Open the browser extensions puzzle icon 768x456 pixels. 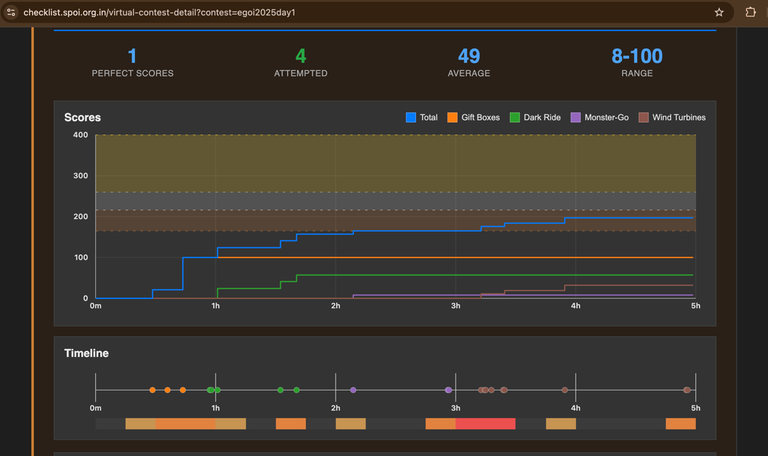[751, 13]
